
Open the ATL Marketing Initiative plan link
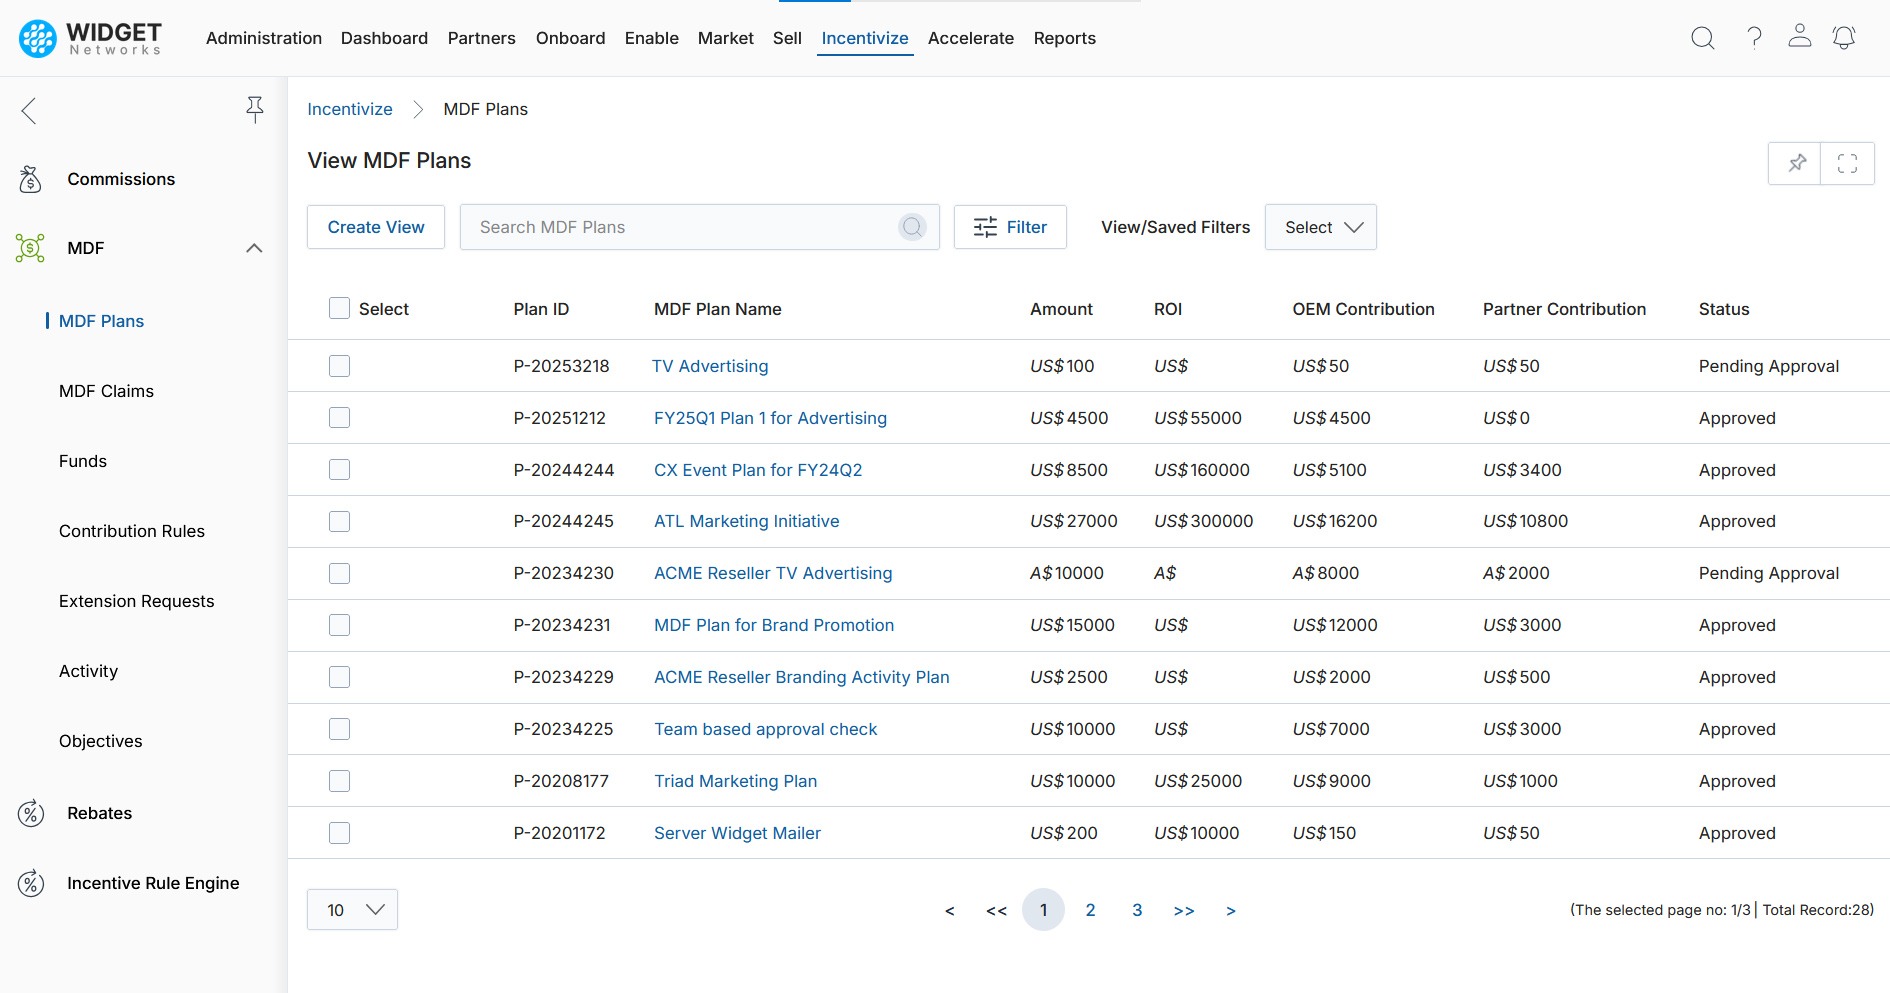pos(746,521)
